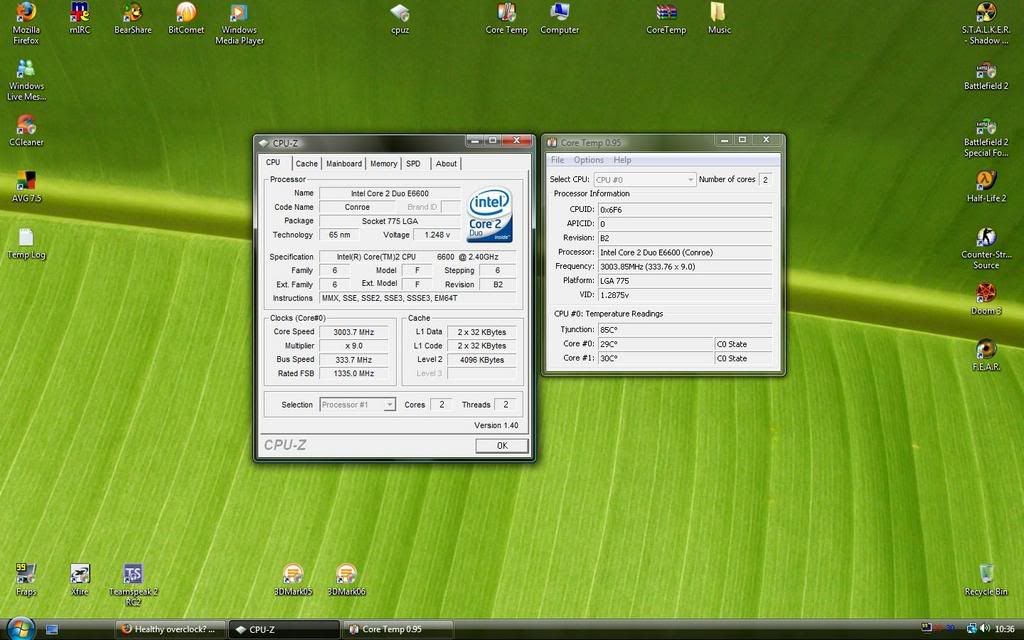Switch to CPU-Z taskbar button
Image resolution: width=1024 pixels, height=640 pixels.
pos(284,630)
